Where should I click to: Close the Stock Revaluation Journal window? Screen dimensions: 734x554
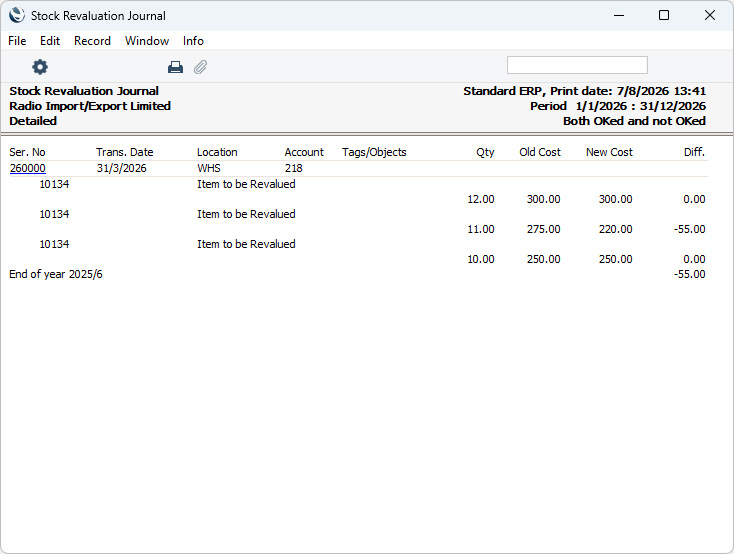[x=710, y=15]
